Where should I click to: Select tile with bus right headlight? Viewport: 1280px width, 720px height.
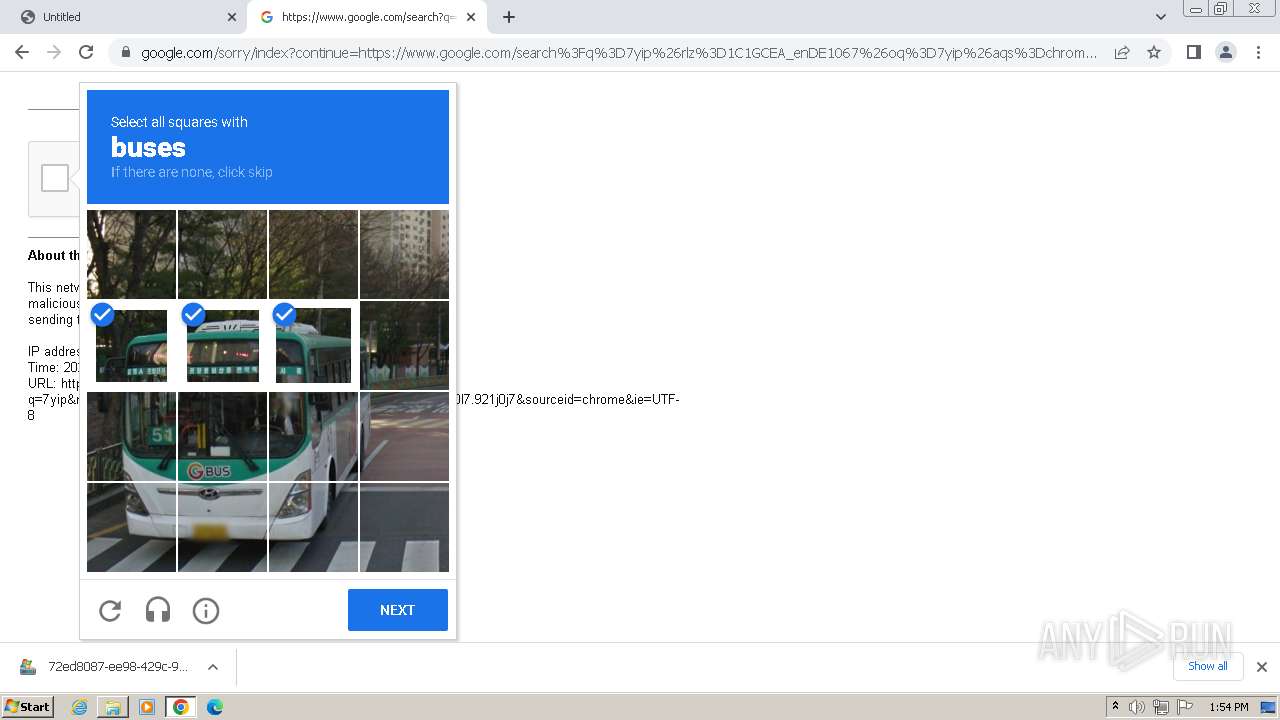click(313, 527)
